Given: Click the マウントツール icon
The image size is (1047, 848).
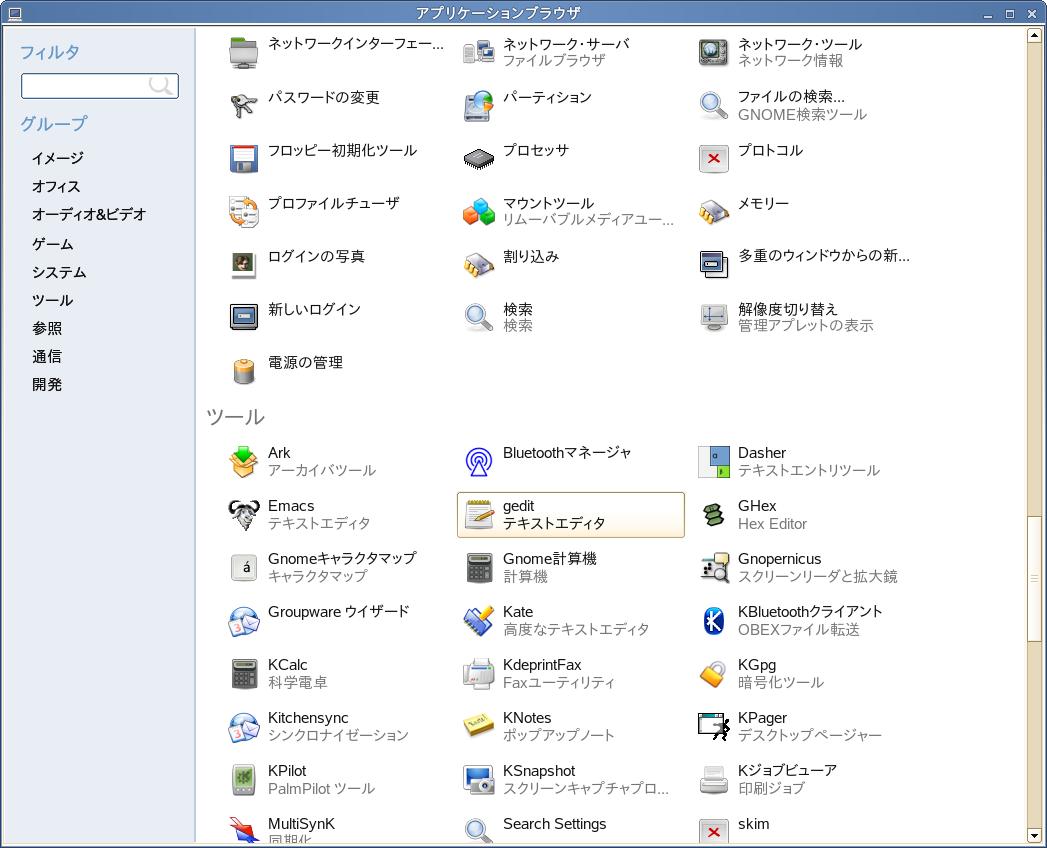Looking at the screenshot, I should (479, 212).
